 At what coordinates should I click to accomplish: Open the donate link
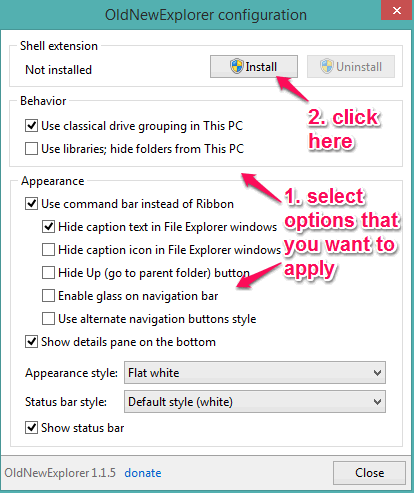tap(143, 473)
